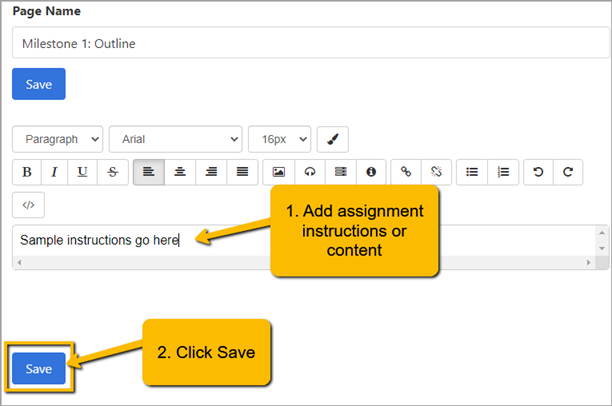The width and height of the screenshot is (612, 406).
Task: Click the editor scroll up arrow
Action: [602, 233]
